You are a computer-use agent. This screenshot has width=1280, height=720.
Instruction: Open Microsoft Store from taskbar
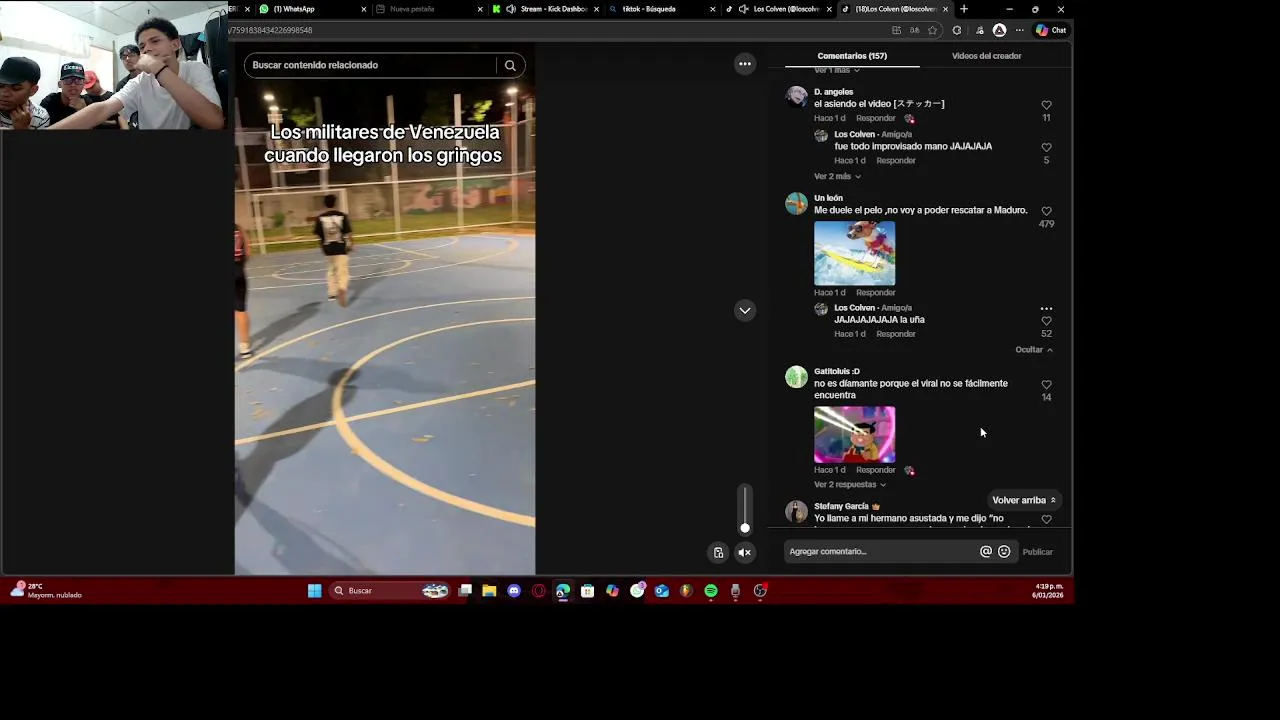tap(587, 591)
